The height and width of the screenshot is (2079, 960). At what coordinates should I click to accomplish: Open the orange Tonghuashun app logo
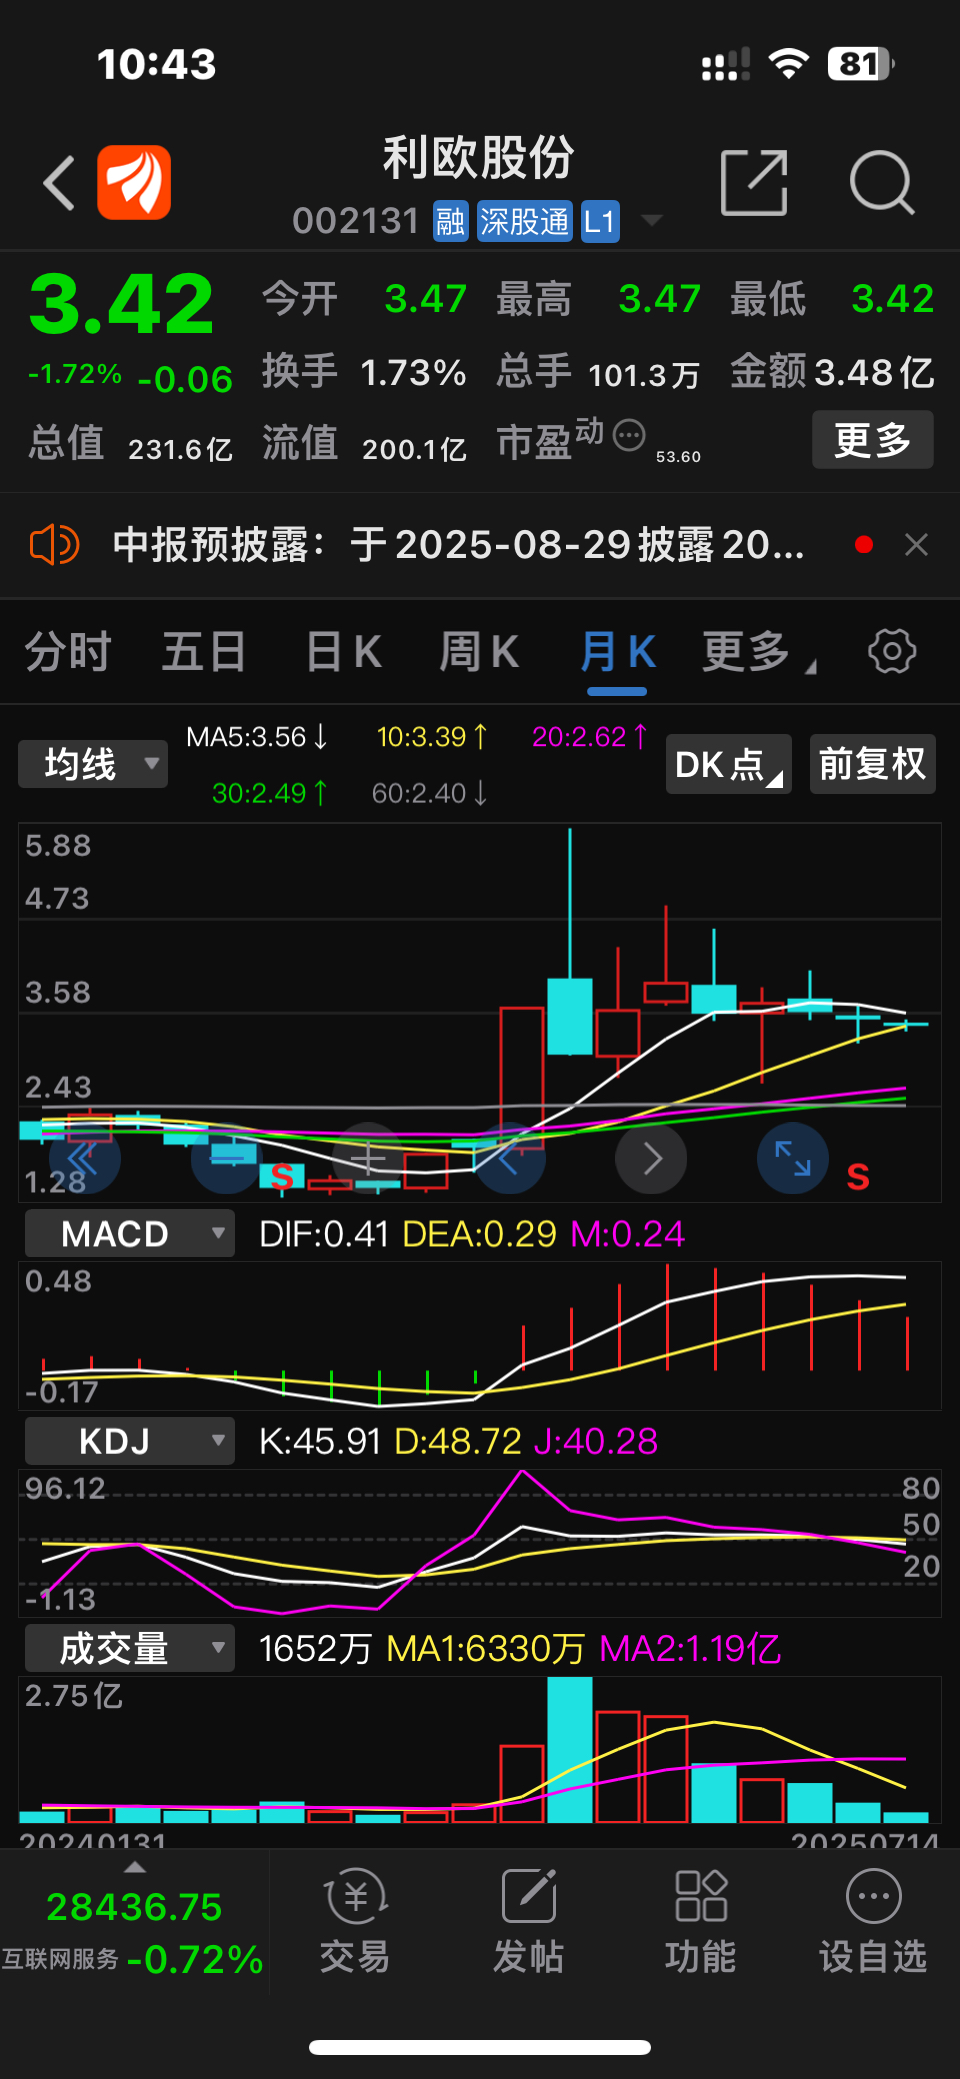tap(134, 182)
